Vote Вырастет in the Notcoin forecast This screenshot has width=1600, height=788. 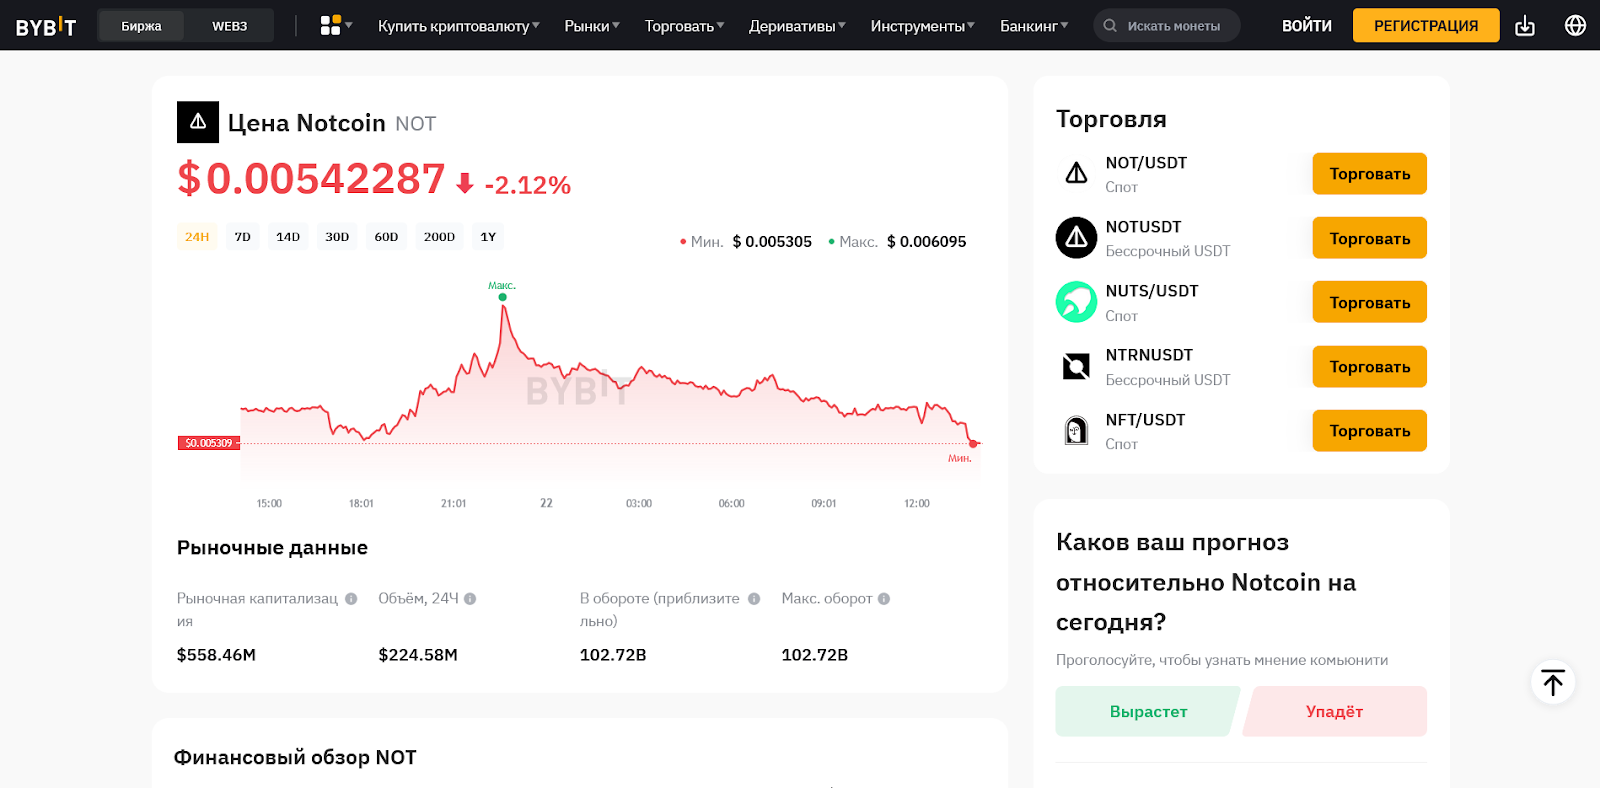1147,712
